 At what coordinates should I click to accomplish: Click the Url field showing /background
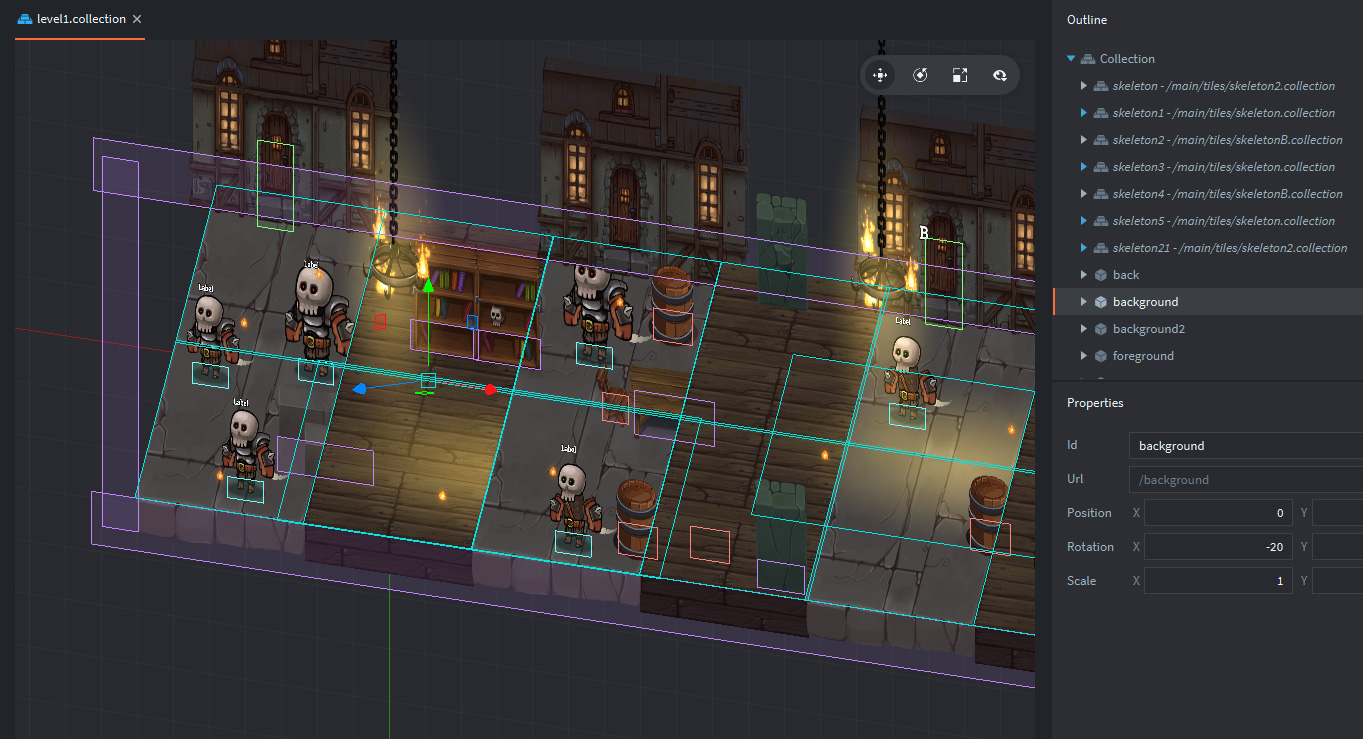[1245, 480]
